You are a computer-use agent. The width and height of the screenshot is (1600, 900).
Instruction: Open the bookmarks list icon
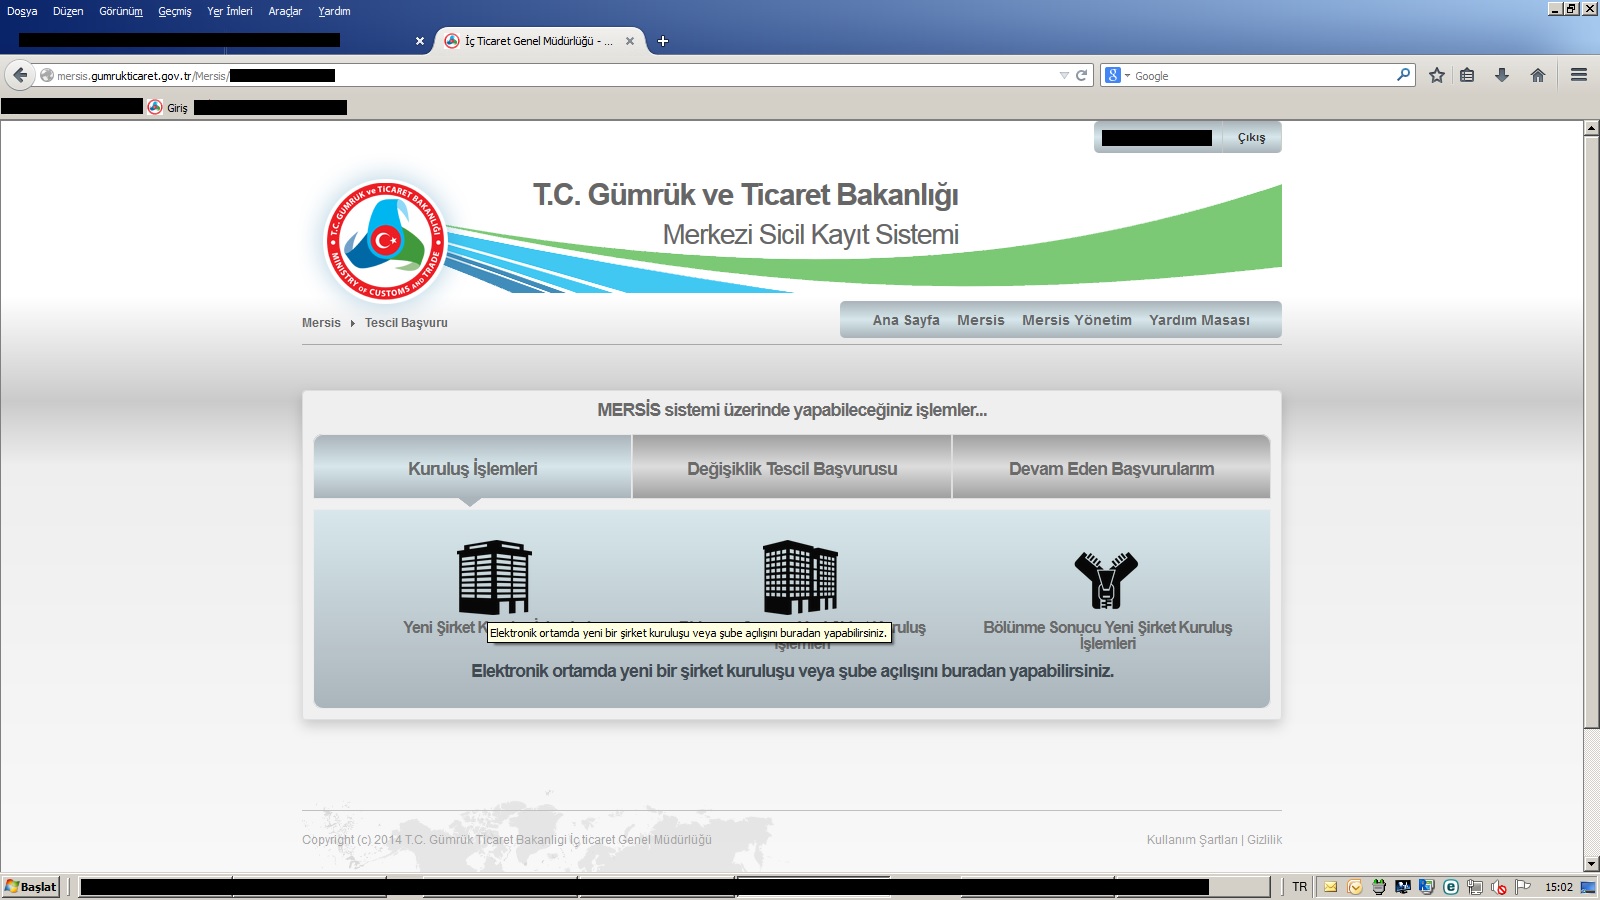tap(1467, 75)
